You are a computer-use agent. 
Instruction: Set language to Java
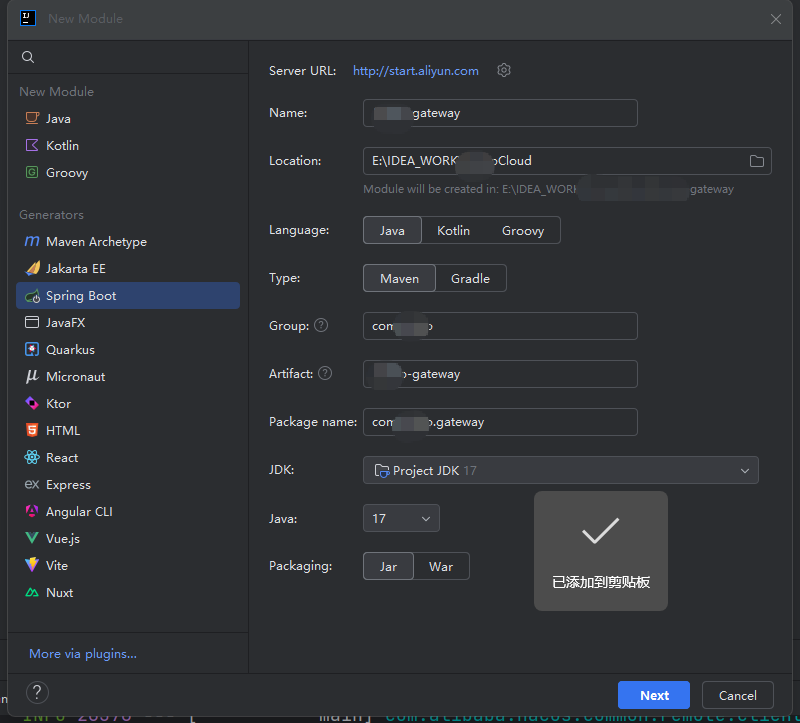point(392,230)
